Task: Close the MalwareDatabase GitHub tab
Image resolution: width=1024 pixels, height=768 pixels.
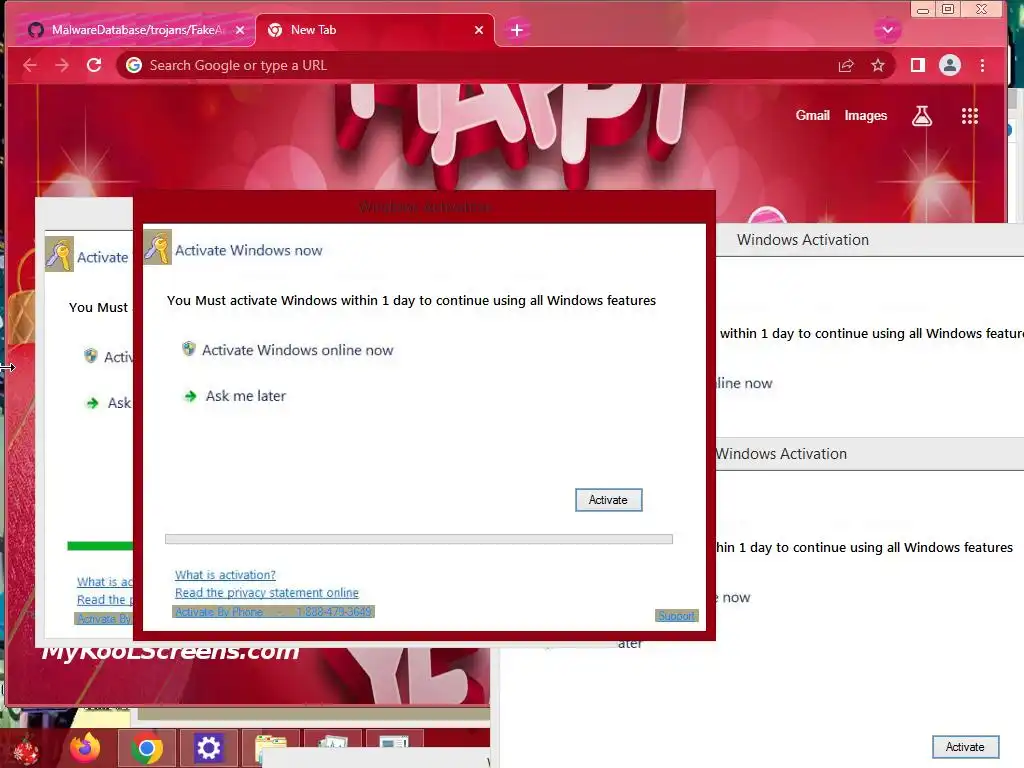Action: 240,30
